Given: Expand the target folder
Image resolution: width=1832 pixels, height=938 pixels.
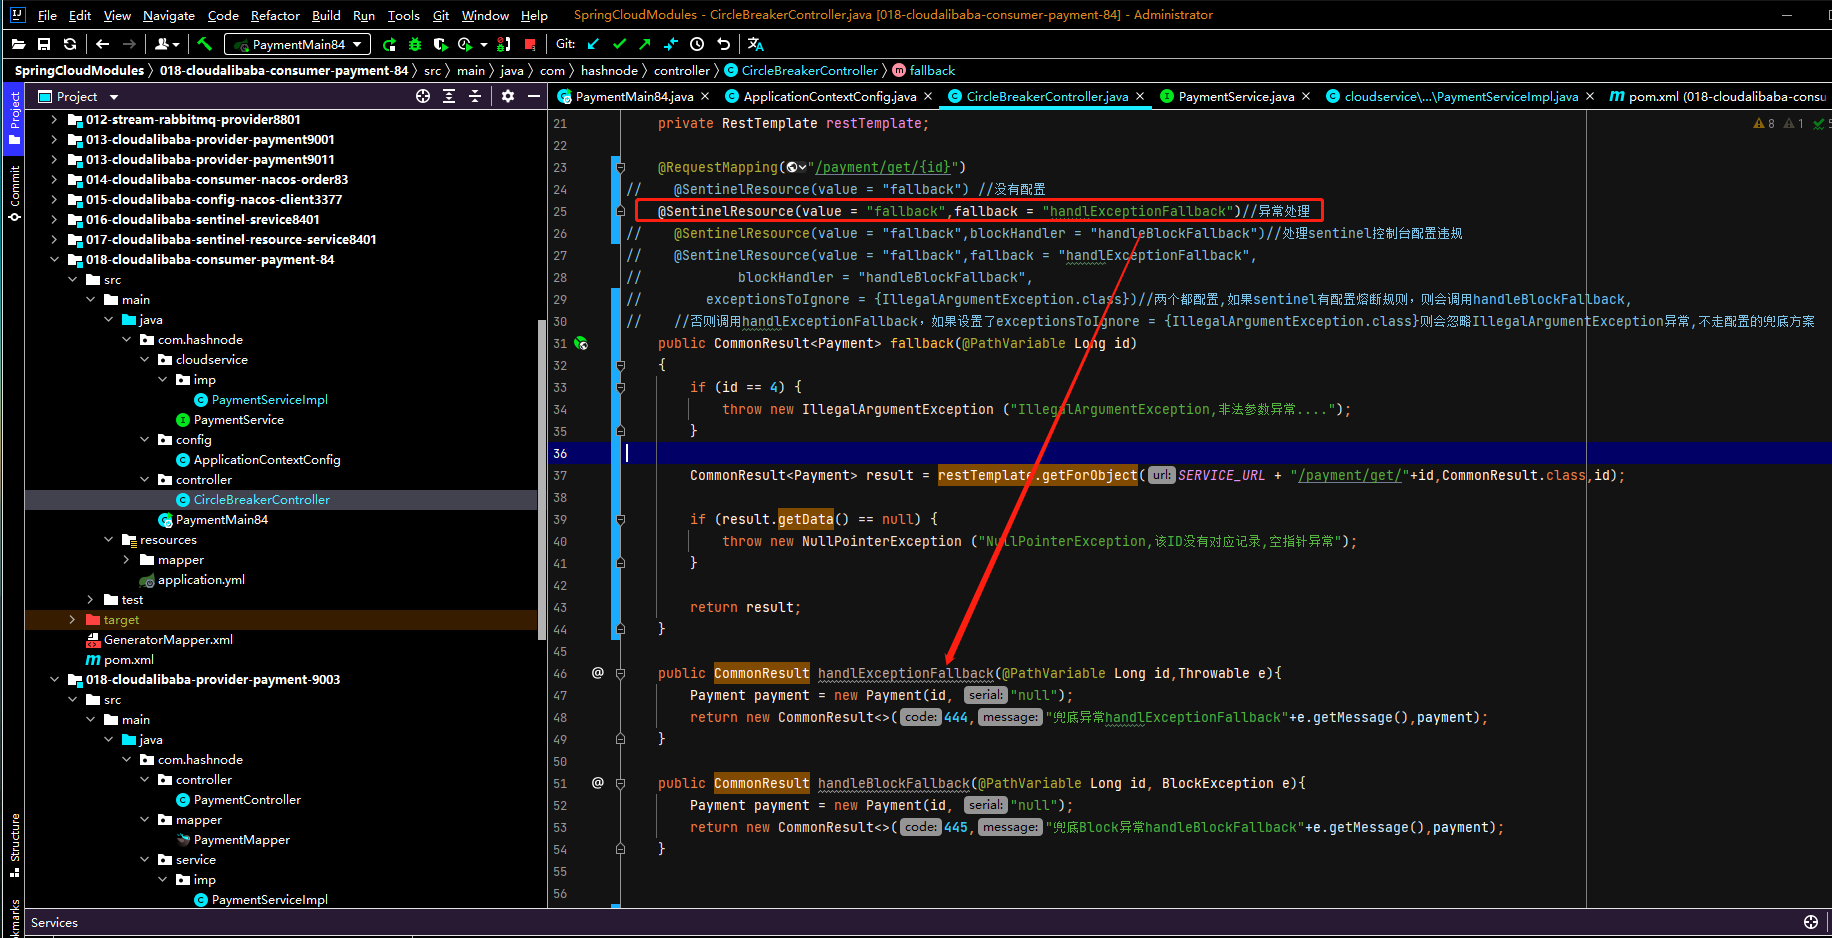Looking at the screenshot, I should 72,620.
